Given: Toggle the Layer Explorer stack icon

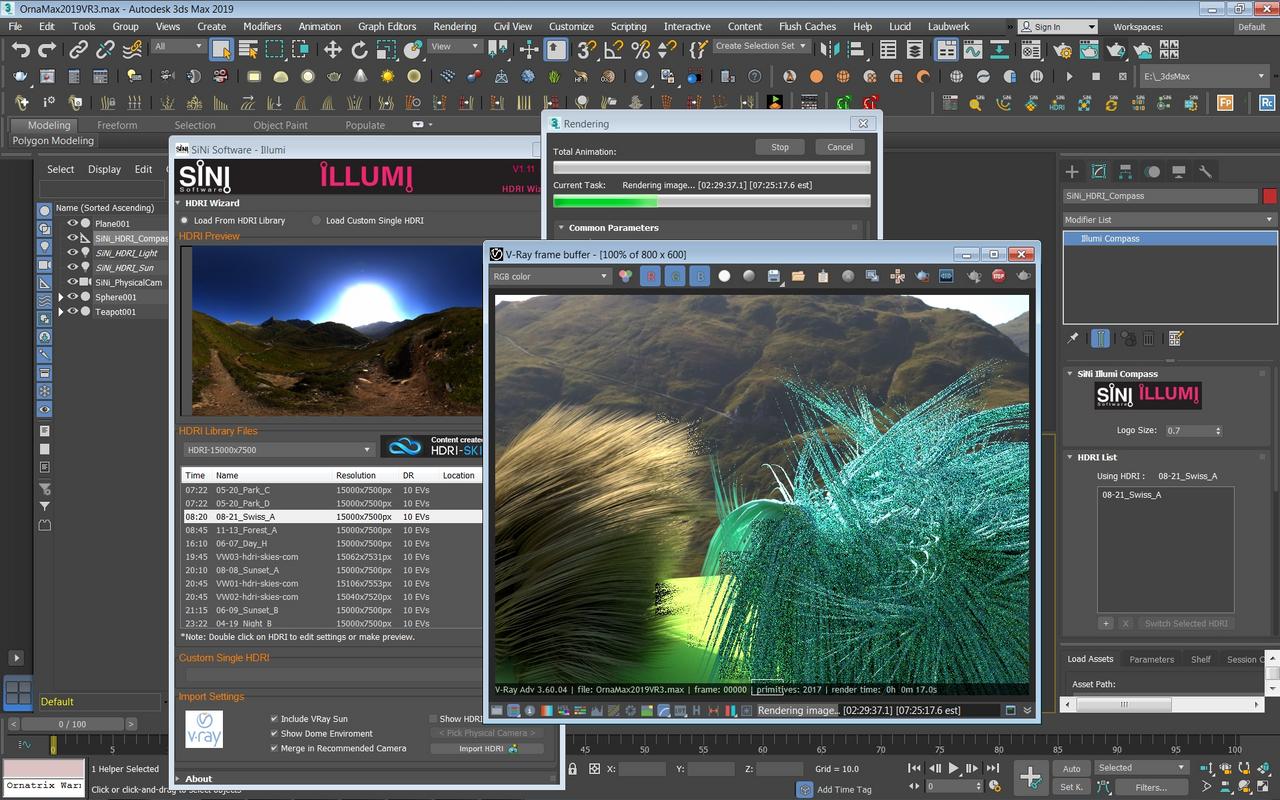Looking at the screenshot, I should 915,49.
